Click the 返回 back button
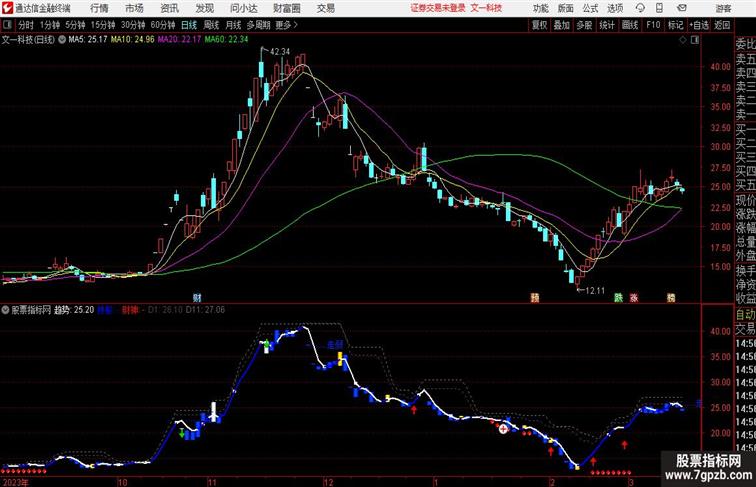The width and height of the screenshot is (756, 487). [722, 25]
